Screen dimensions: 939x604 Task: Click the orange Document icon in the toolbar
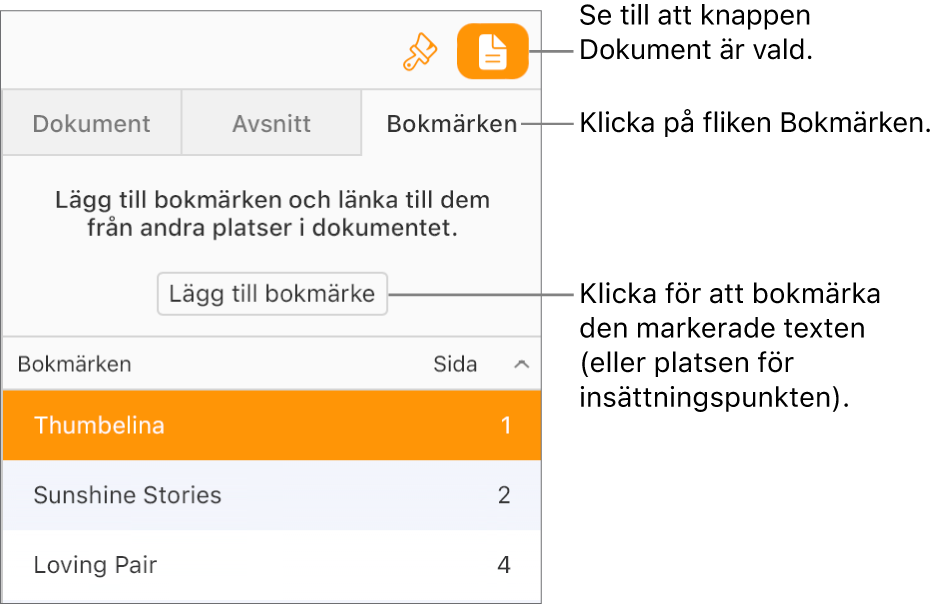[x=492, y=51]
